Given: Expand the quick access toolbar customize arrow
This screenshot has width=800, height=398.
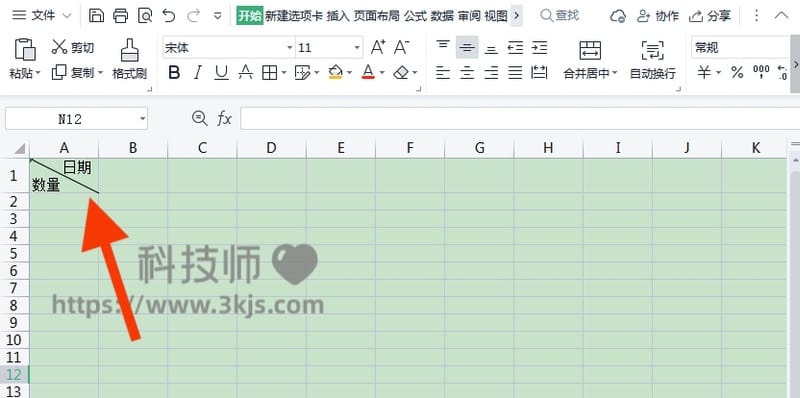Looking at the screenshot, I should (218, 16).
